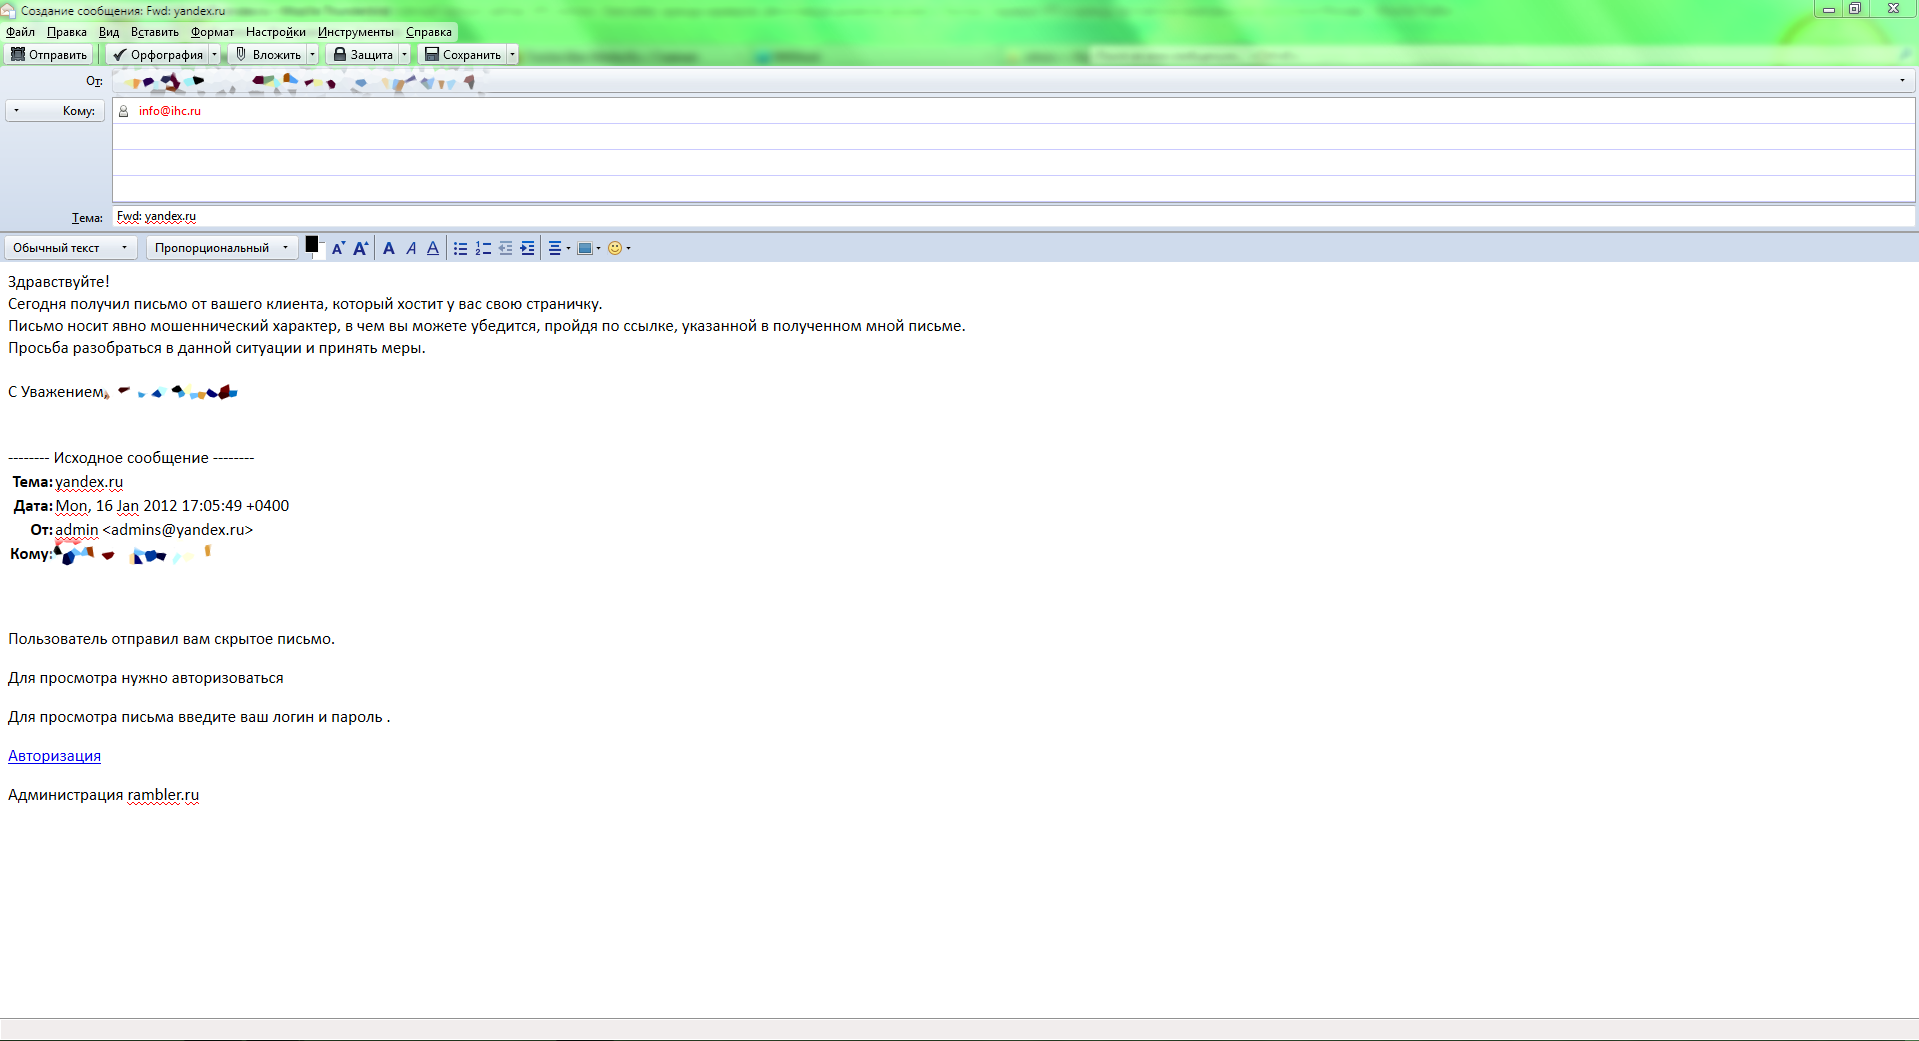Toggle italic formatting
Viewport: 1919px width, 1041px height.
pyautogui.click(x=411, y=248)
